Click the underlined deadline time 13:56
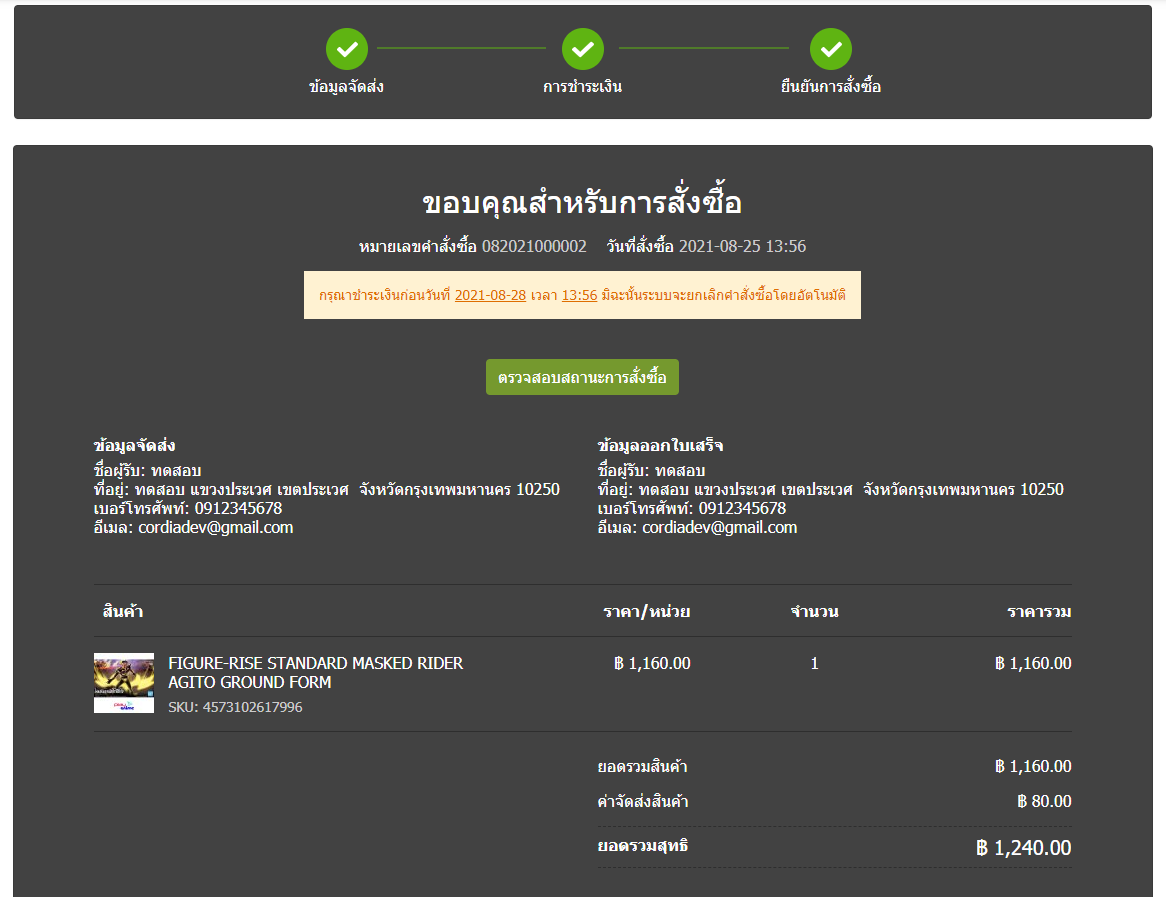Image resolution: width=1166 pixels, height=897 pixels. coord(579,295)
